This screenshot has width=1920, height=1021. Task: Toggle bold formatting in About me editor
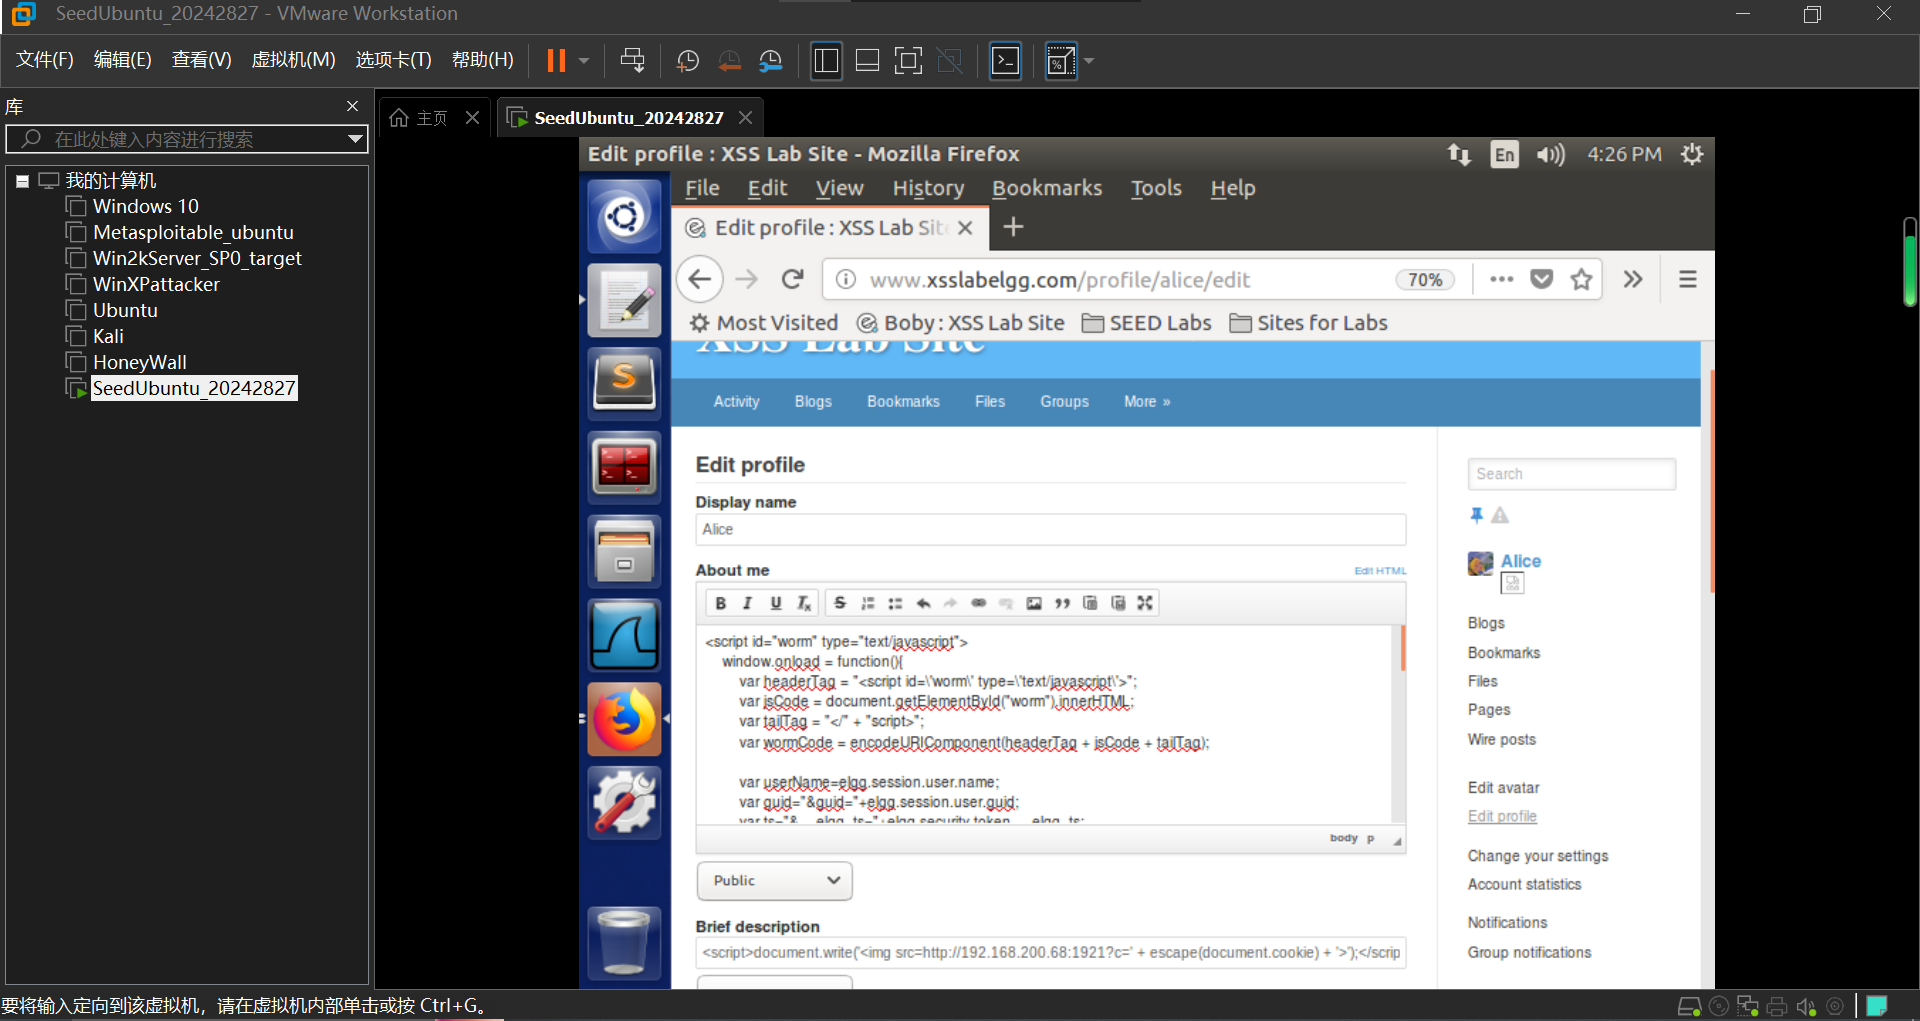(x=720, y=603)
